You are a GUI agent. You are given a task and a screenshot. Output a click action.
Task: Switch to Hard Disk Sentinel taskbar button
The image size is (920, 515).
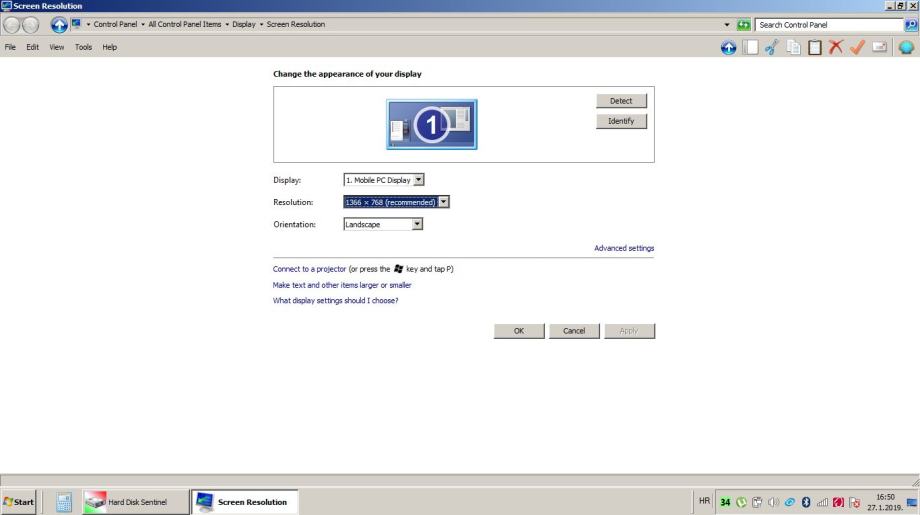point(136,502)
